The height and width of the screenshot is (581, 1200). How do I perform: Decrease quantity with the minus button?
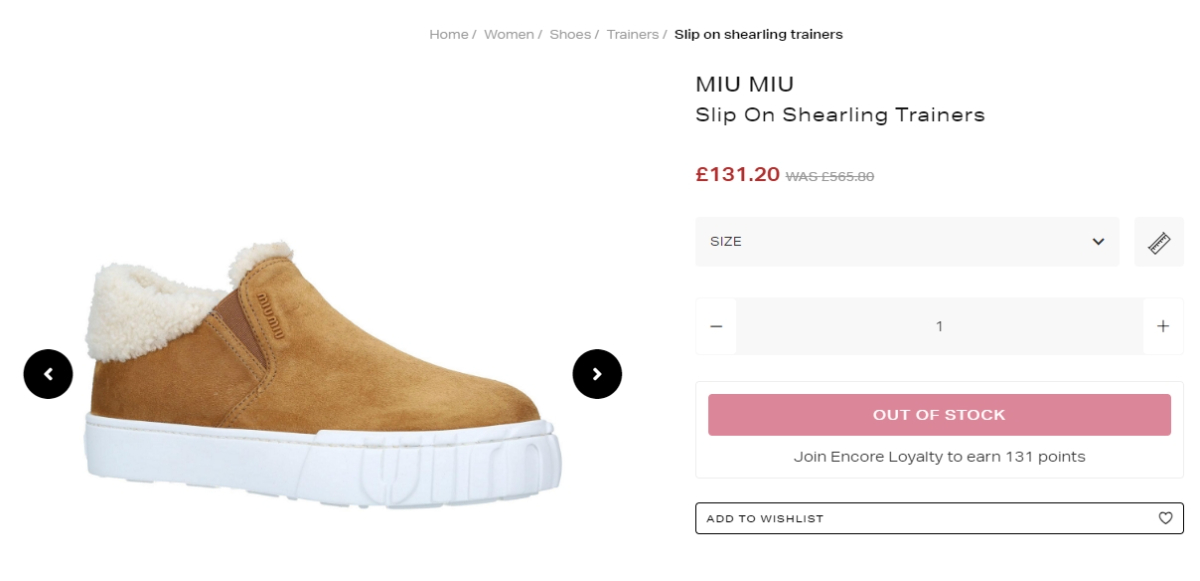716,326
